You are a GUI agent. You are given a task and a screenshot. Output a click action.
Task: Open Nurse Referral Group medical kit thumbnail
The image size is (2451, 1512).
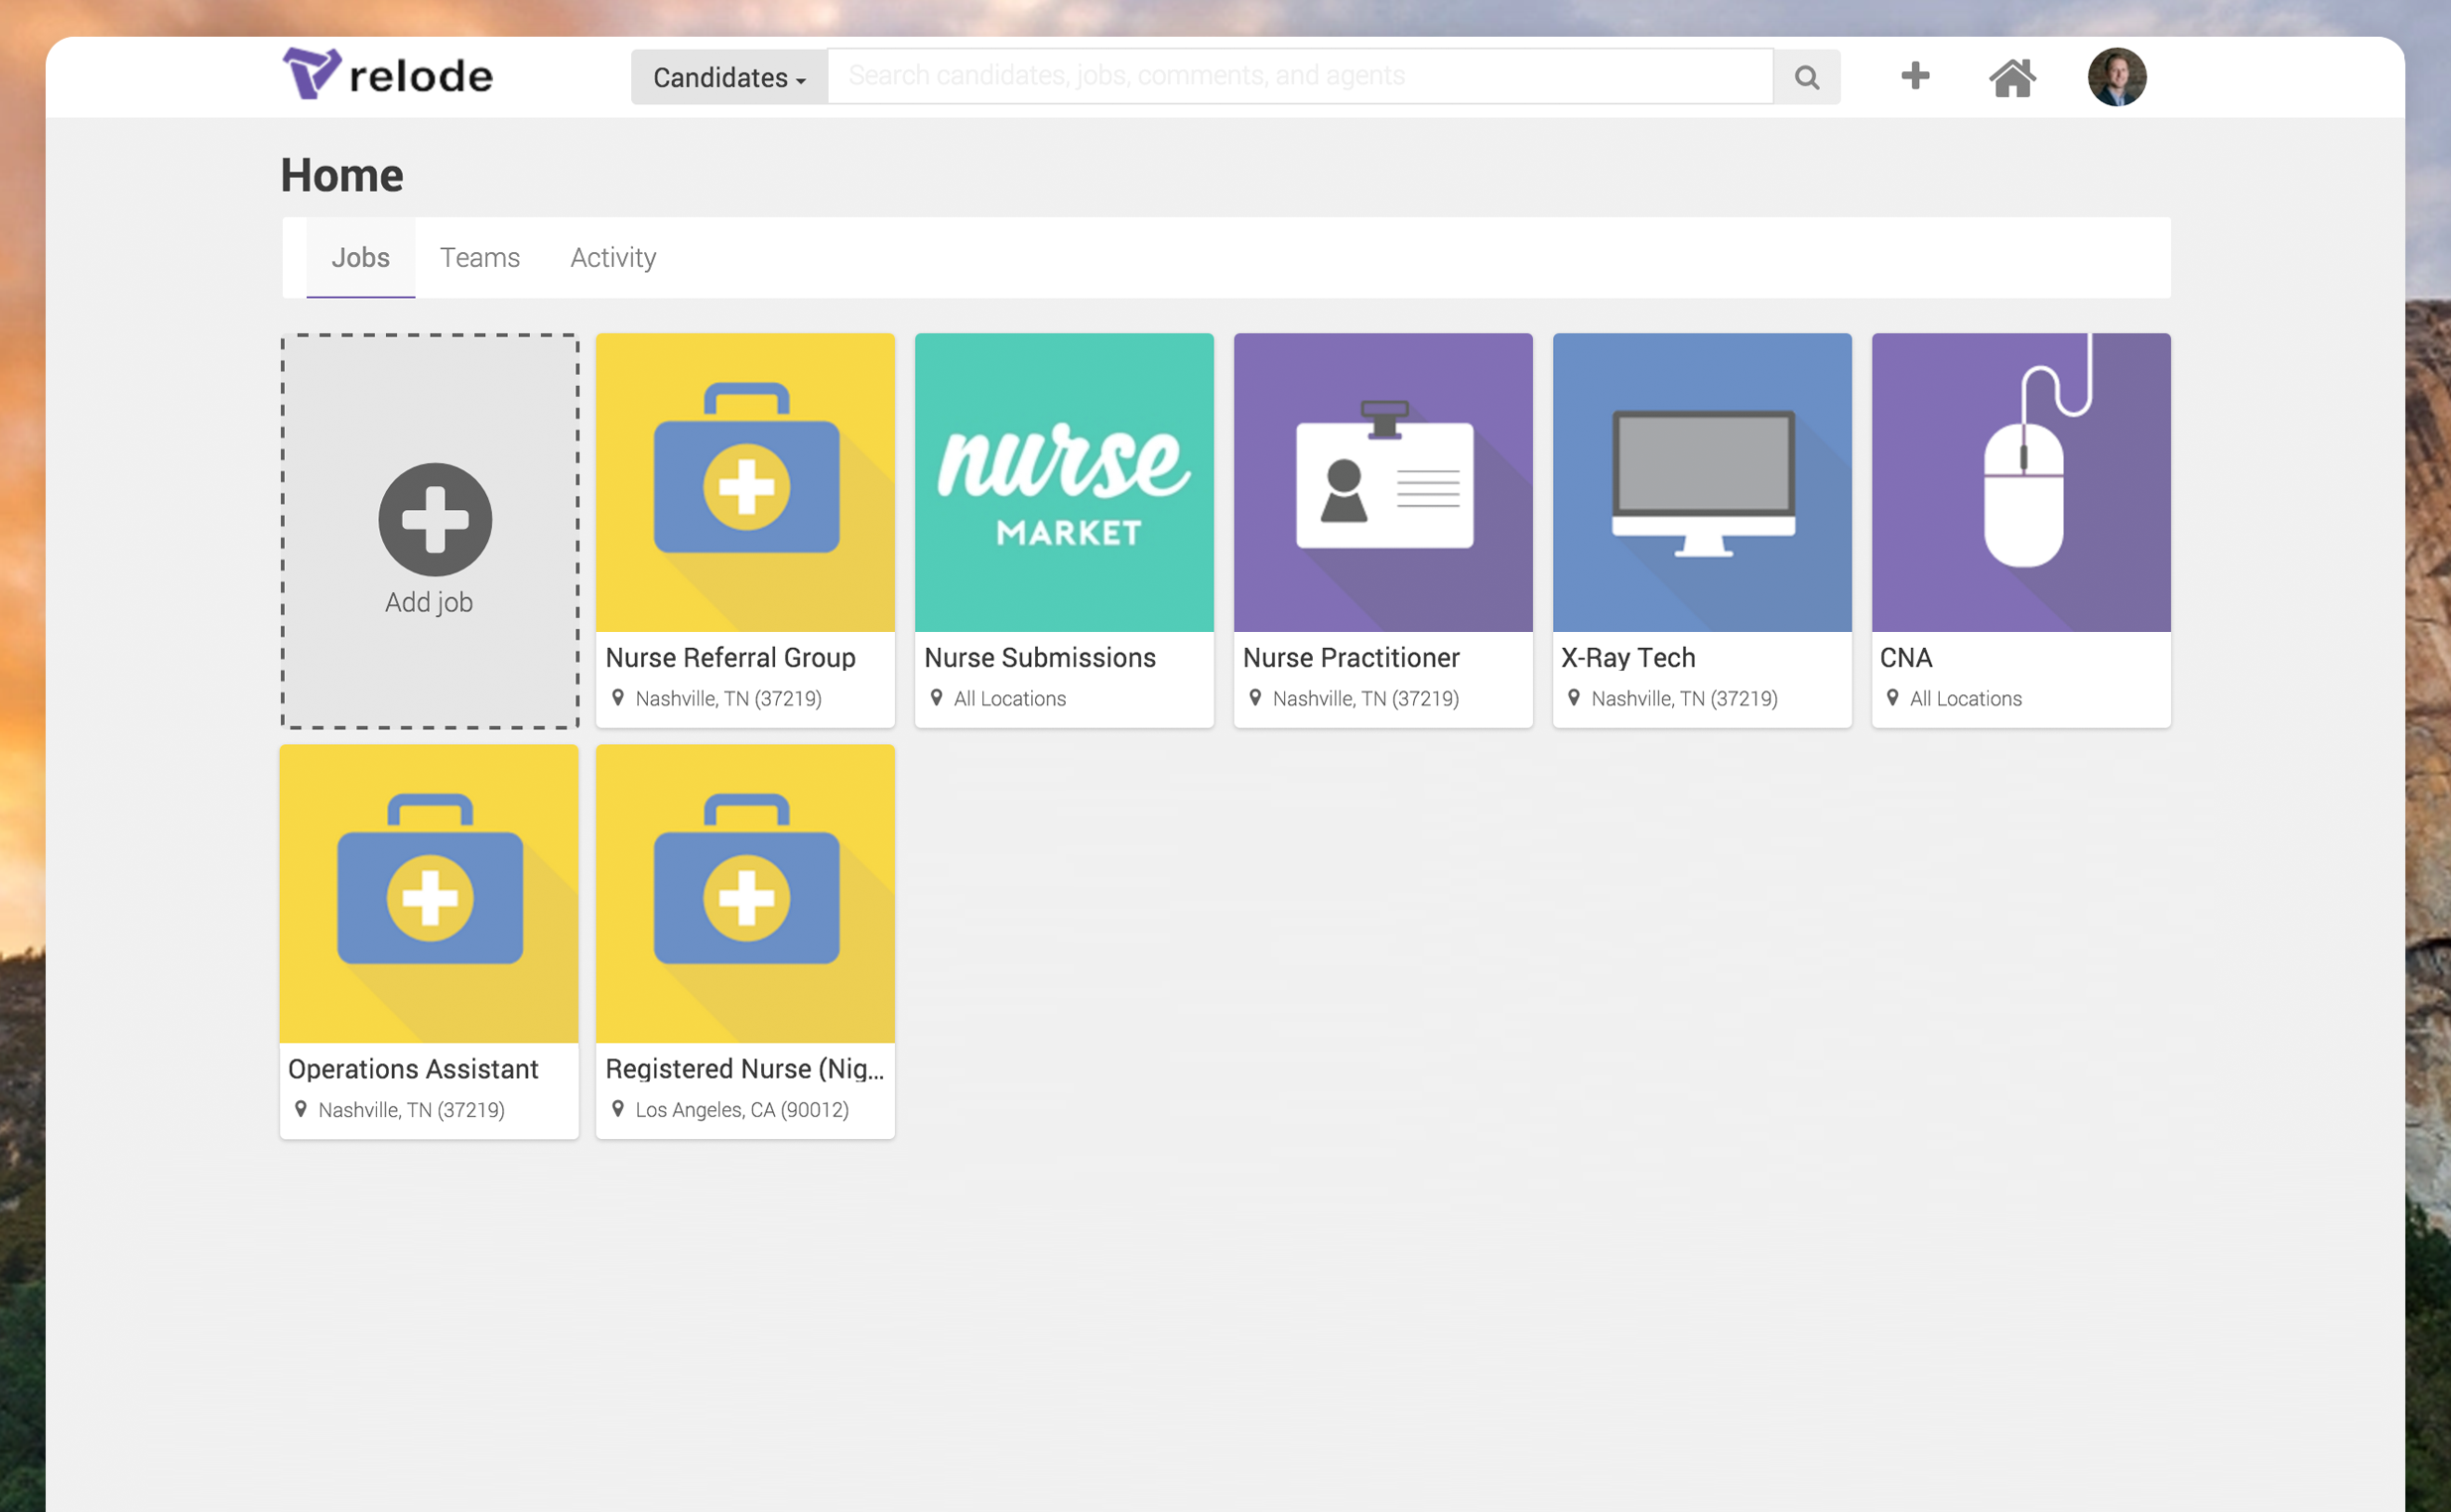[745, 482]
